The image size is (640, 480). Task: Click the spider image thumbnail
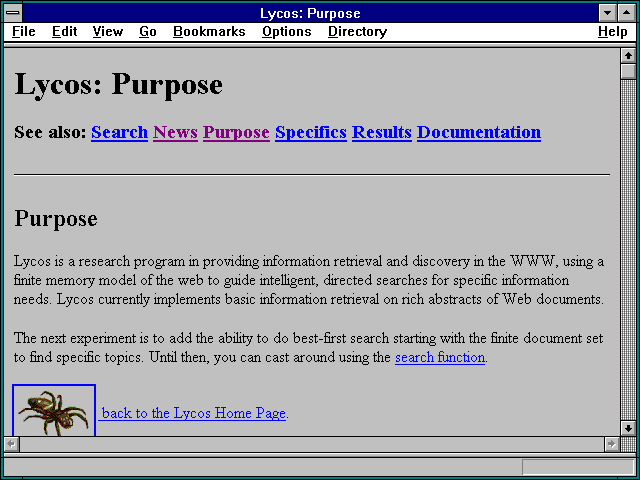pyautogui.click(x=54, y=410)
